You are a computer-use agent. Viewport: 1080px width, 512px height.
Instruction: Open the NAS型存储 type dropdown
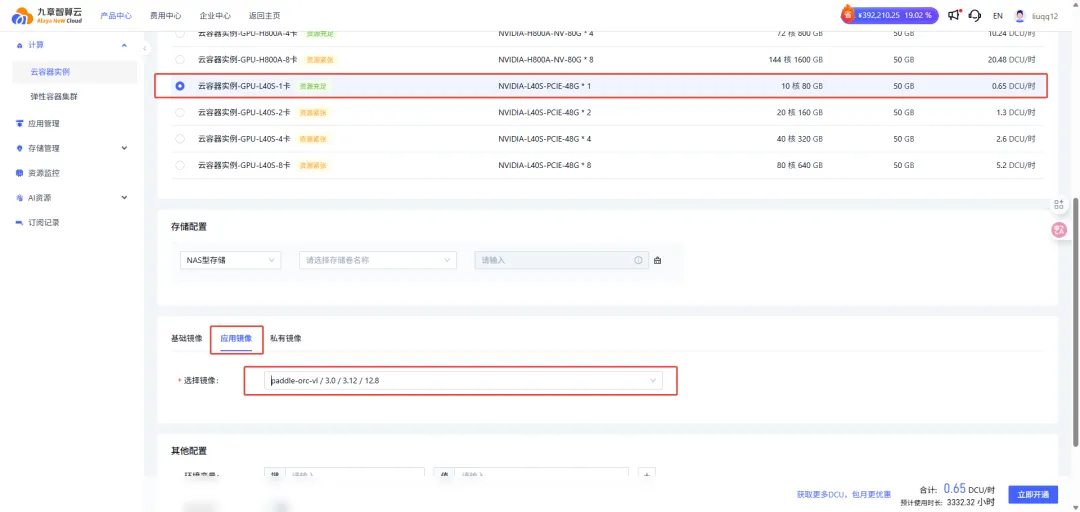pyautogui.click(x=231, y=260)
